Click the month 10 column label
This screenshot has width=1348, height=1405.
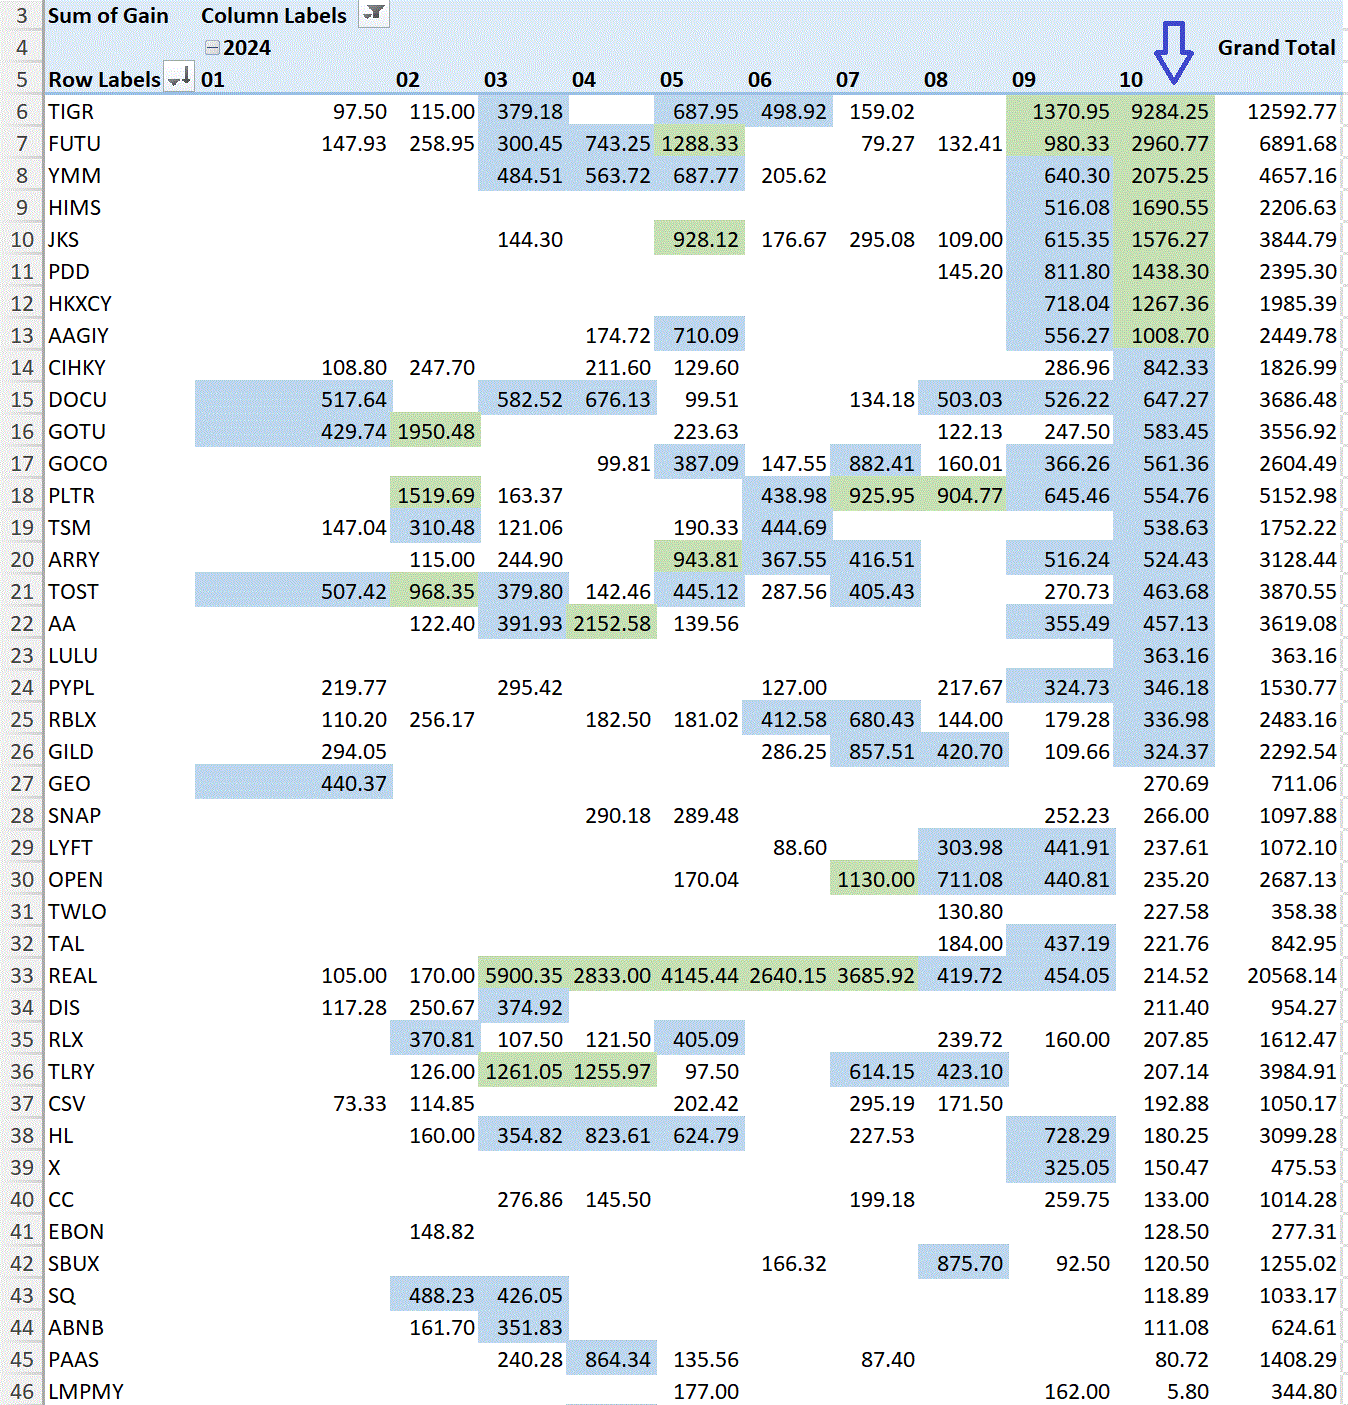1131,80
